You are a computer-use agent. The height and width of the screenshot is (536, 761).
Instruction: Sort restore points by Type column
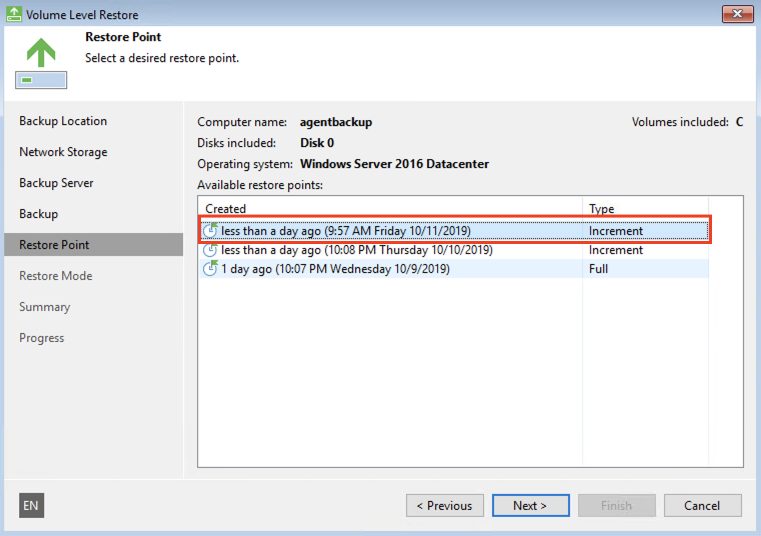(x=645, y=208)
